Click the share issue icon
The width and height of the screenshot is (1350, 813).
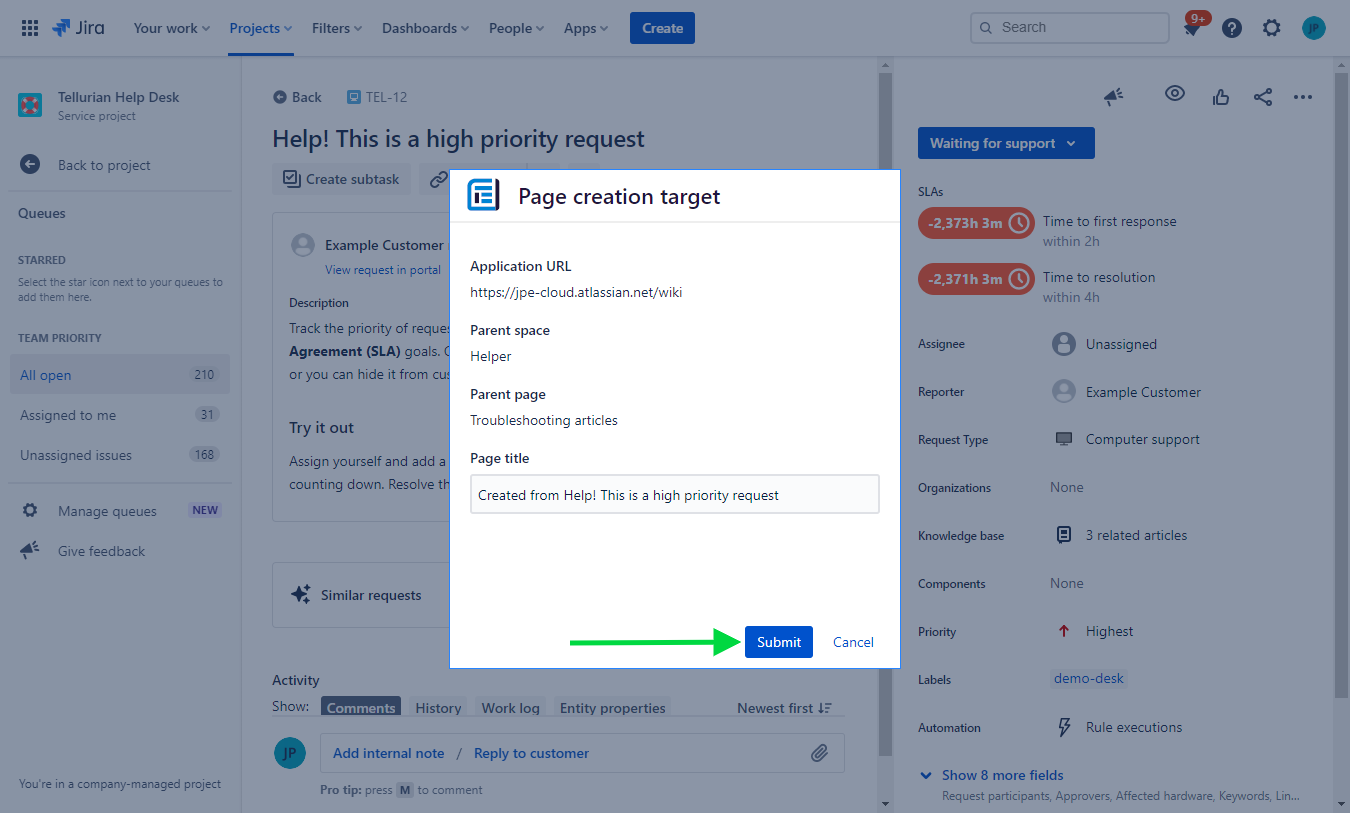[x=1263, y=97]
